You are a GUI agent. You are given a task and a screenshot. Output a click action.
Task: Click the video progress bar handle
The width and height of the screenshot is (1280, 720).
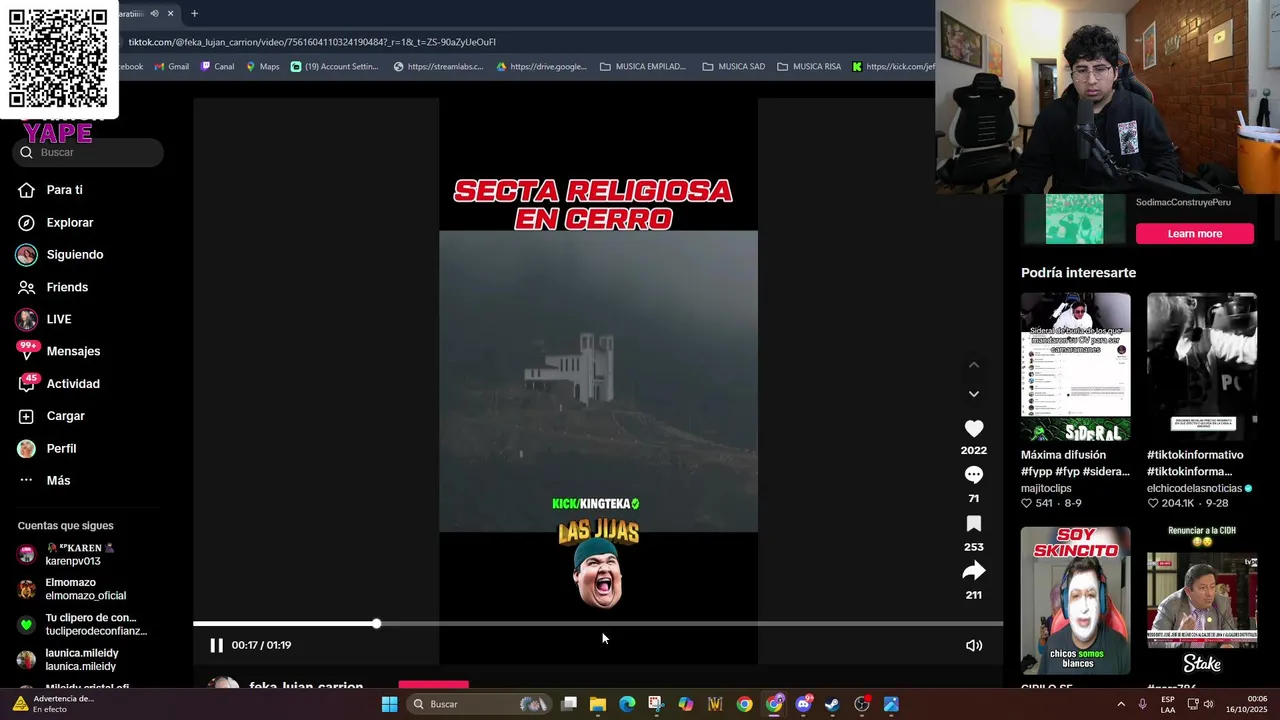376,623
